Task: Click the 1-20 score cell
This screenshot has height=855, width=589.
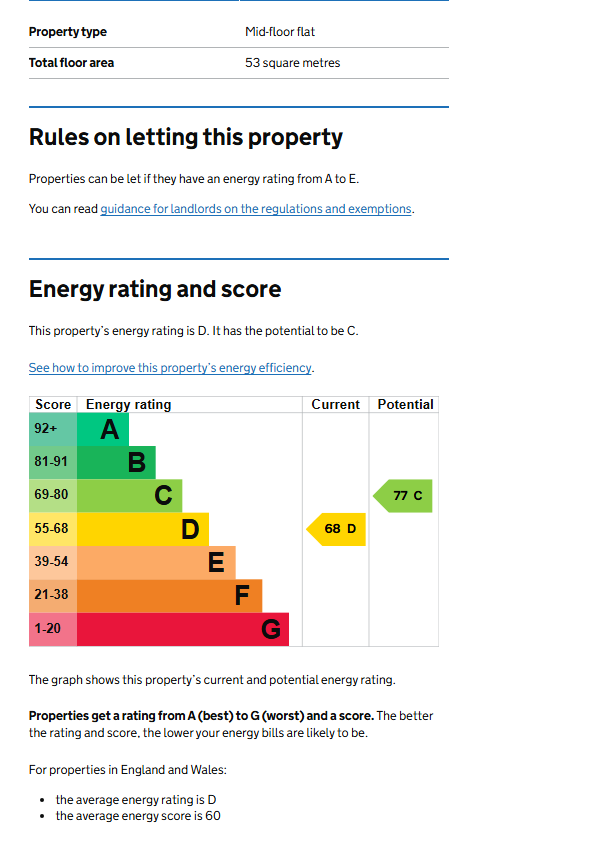Action: pyautogui.click(x=53, y=629)
